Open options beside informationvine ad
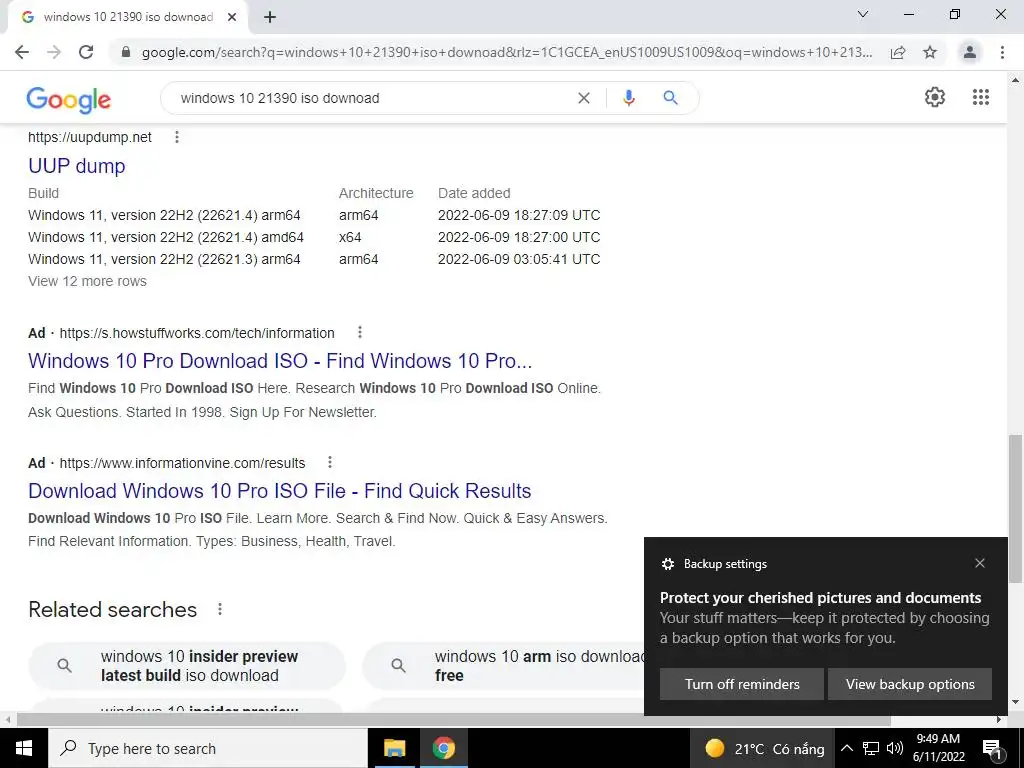Screen dimensions: 1024x768 [x=330, y=462]
